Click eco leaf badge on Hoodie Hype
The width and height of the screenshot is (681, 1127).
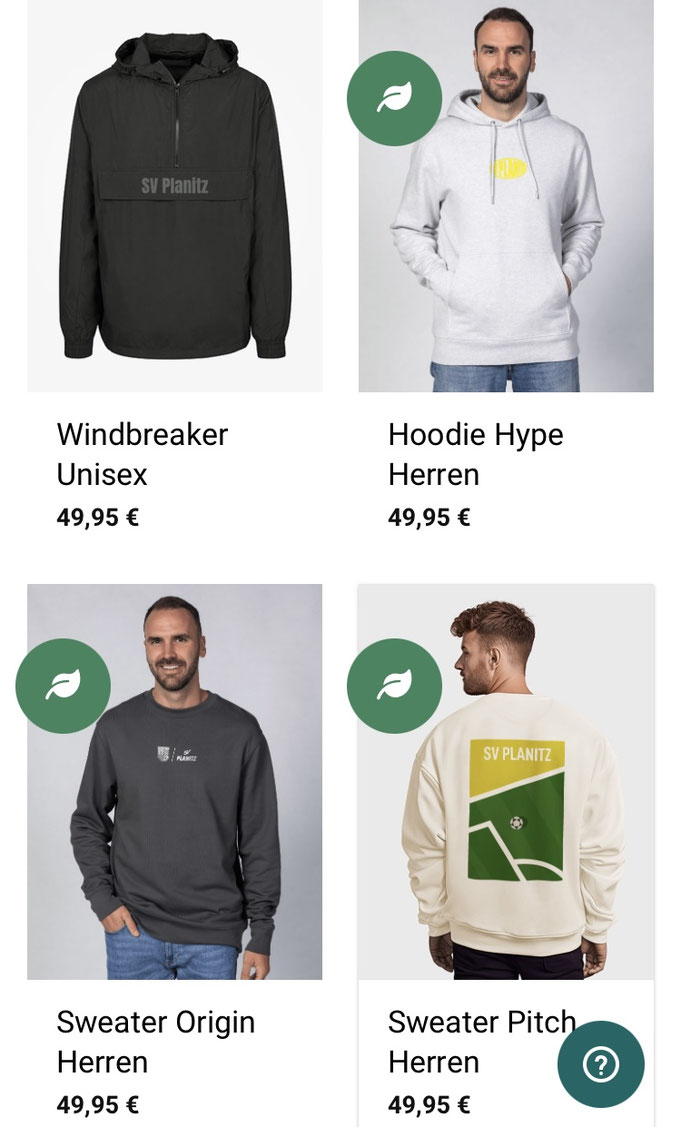click(x=394, y=98)
